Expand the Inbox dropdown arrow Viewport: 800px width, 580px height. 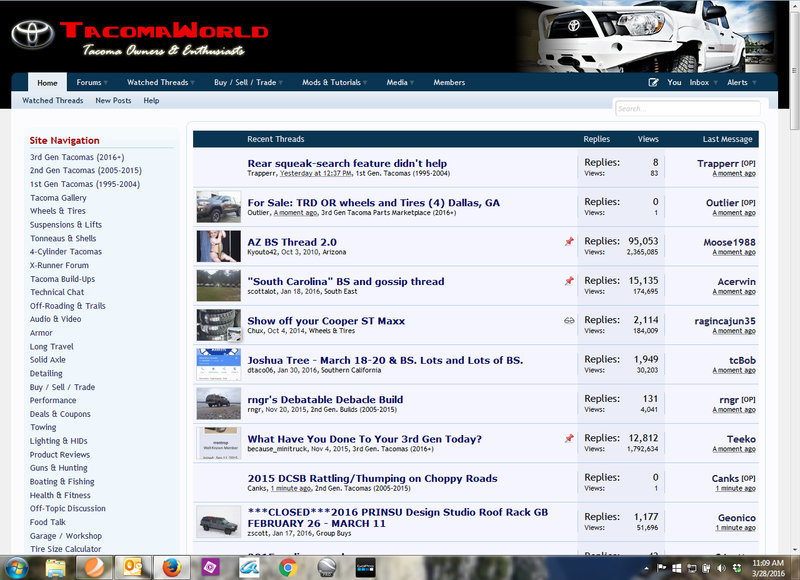point(715,83)
